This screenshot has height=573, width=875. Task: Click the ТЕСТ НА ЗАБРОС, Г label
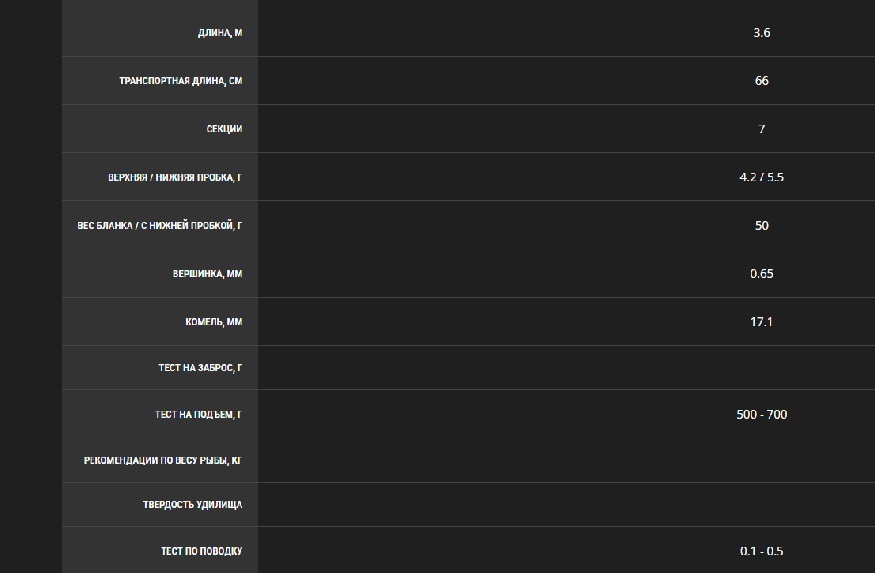(x=200, y=367)
